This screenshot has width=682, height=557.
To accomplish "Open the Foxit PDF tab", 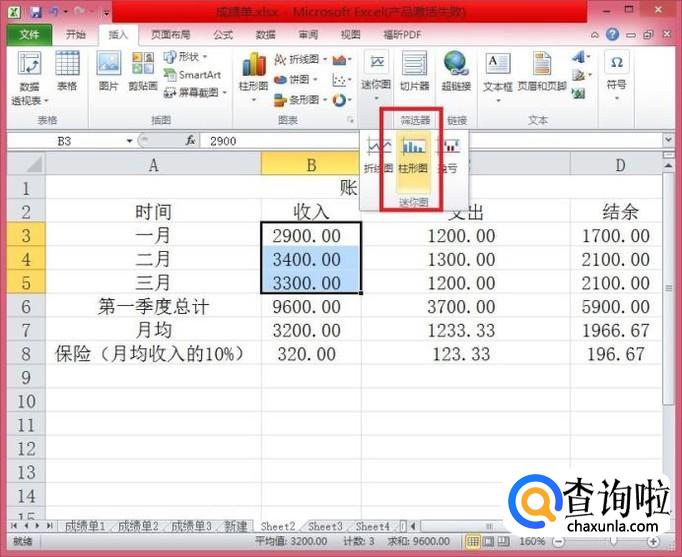I will pyautogui.click(x=402, y=35).
